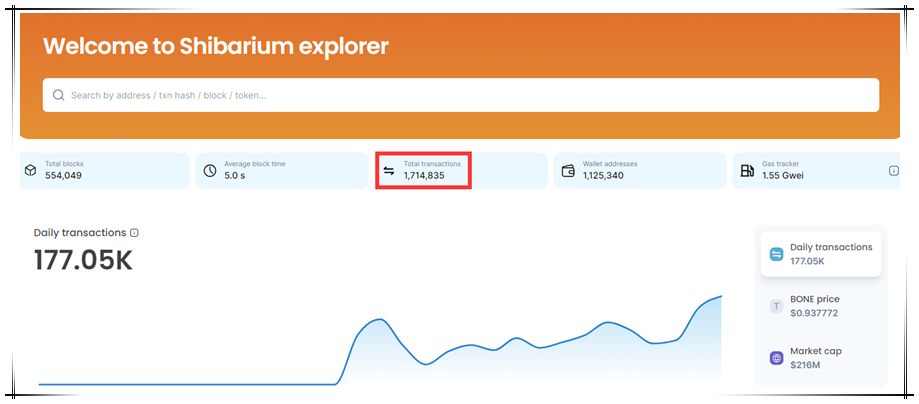
Task: Select the BONE price chart tab
Action: (821, 306)
